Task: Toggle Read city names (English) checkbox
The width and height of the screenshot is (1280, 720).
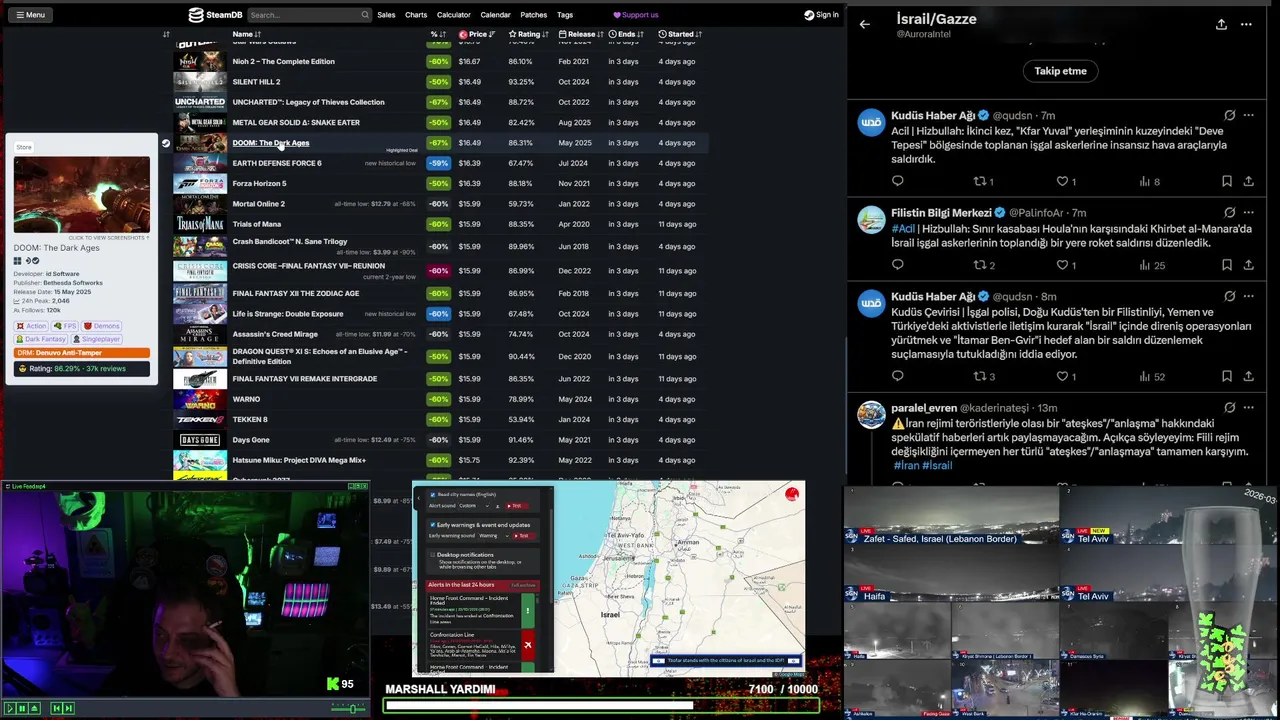Action: coord(432,495)
